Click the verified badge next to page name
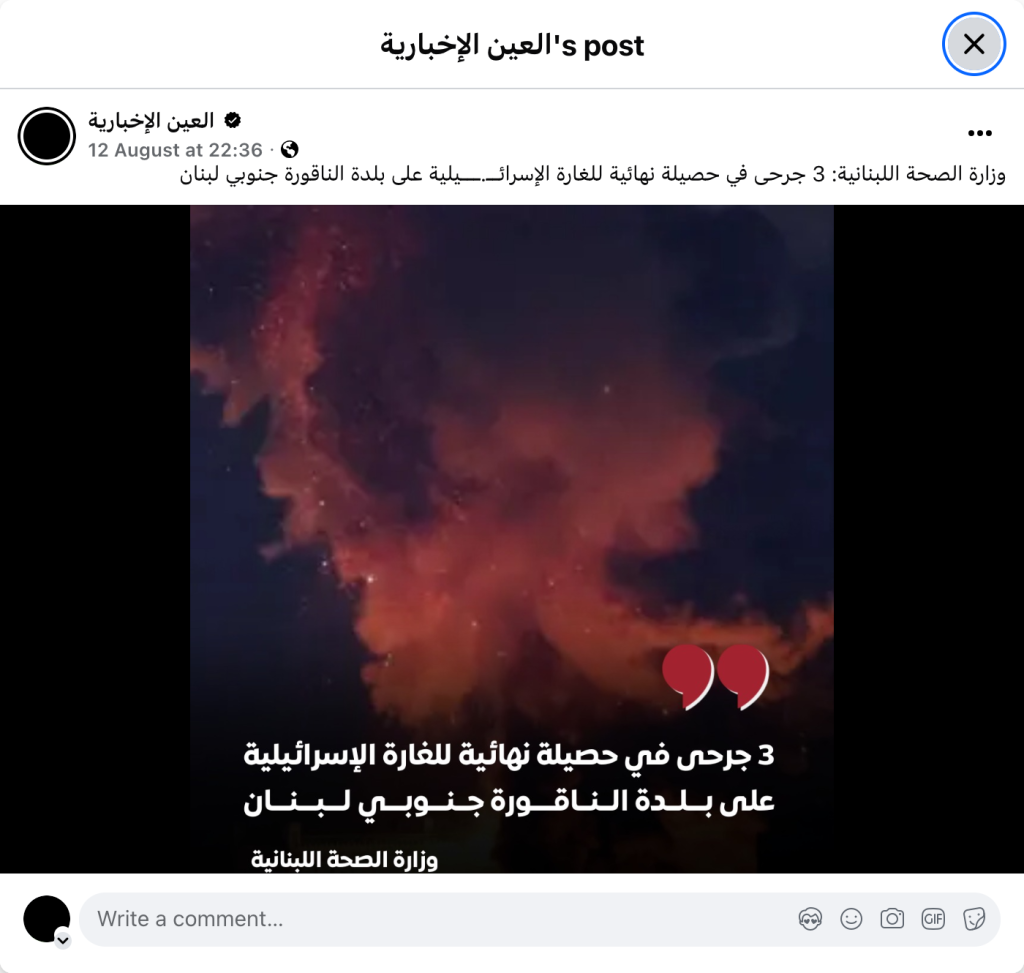The height and width of the screenshot is (973, 1024). pyautogui.click(x=232, y=120)
